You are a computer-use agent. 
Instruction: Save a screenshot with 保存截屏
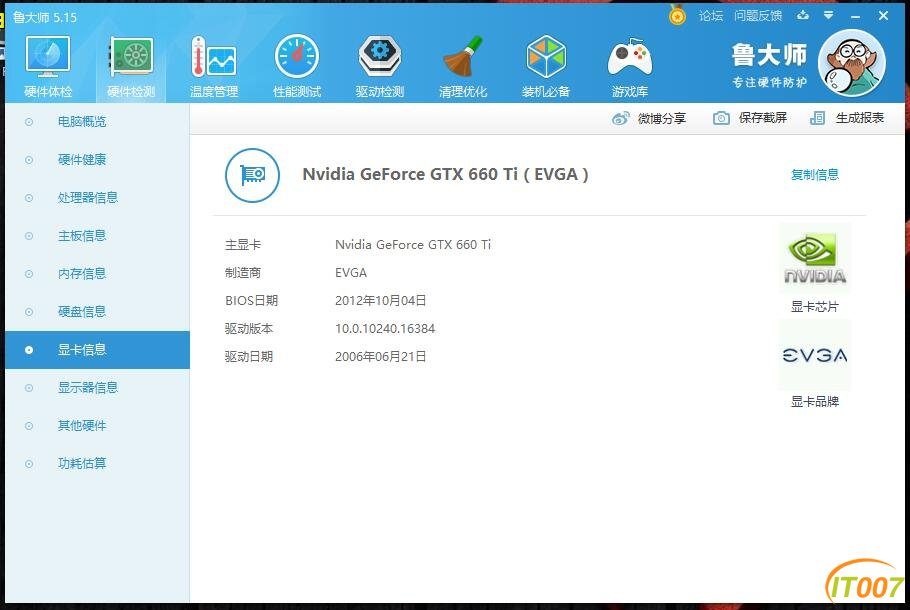750,118
